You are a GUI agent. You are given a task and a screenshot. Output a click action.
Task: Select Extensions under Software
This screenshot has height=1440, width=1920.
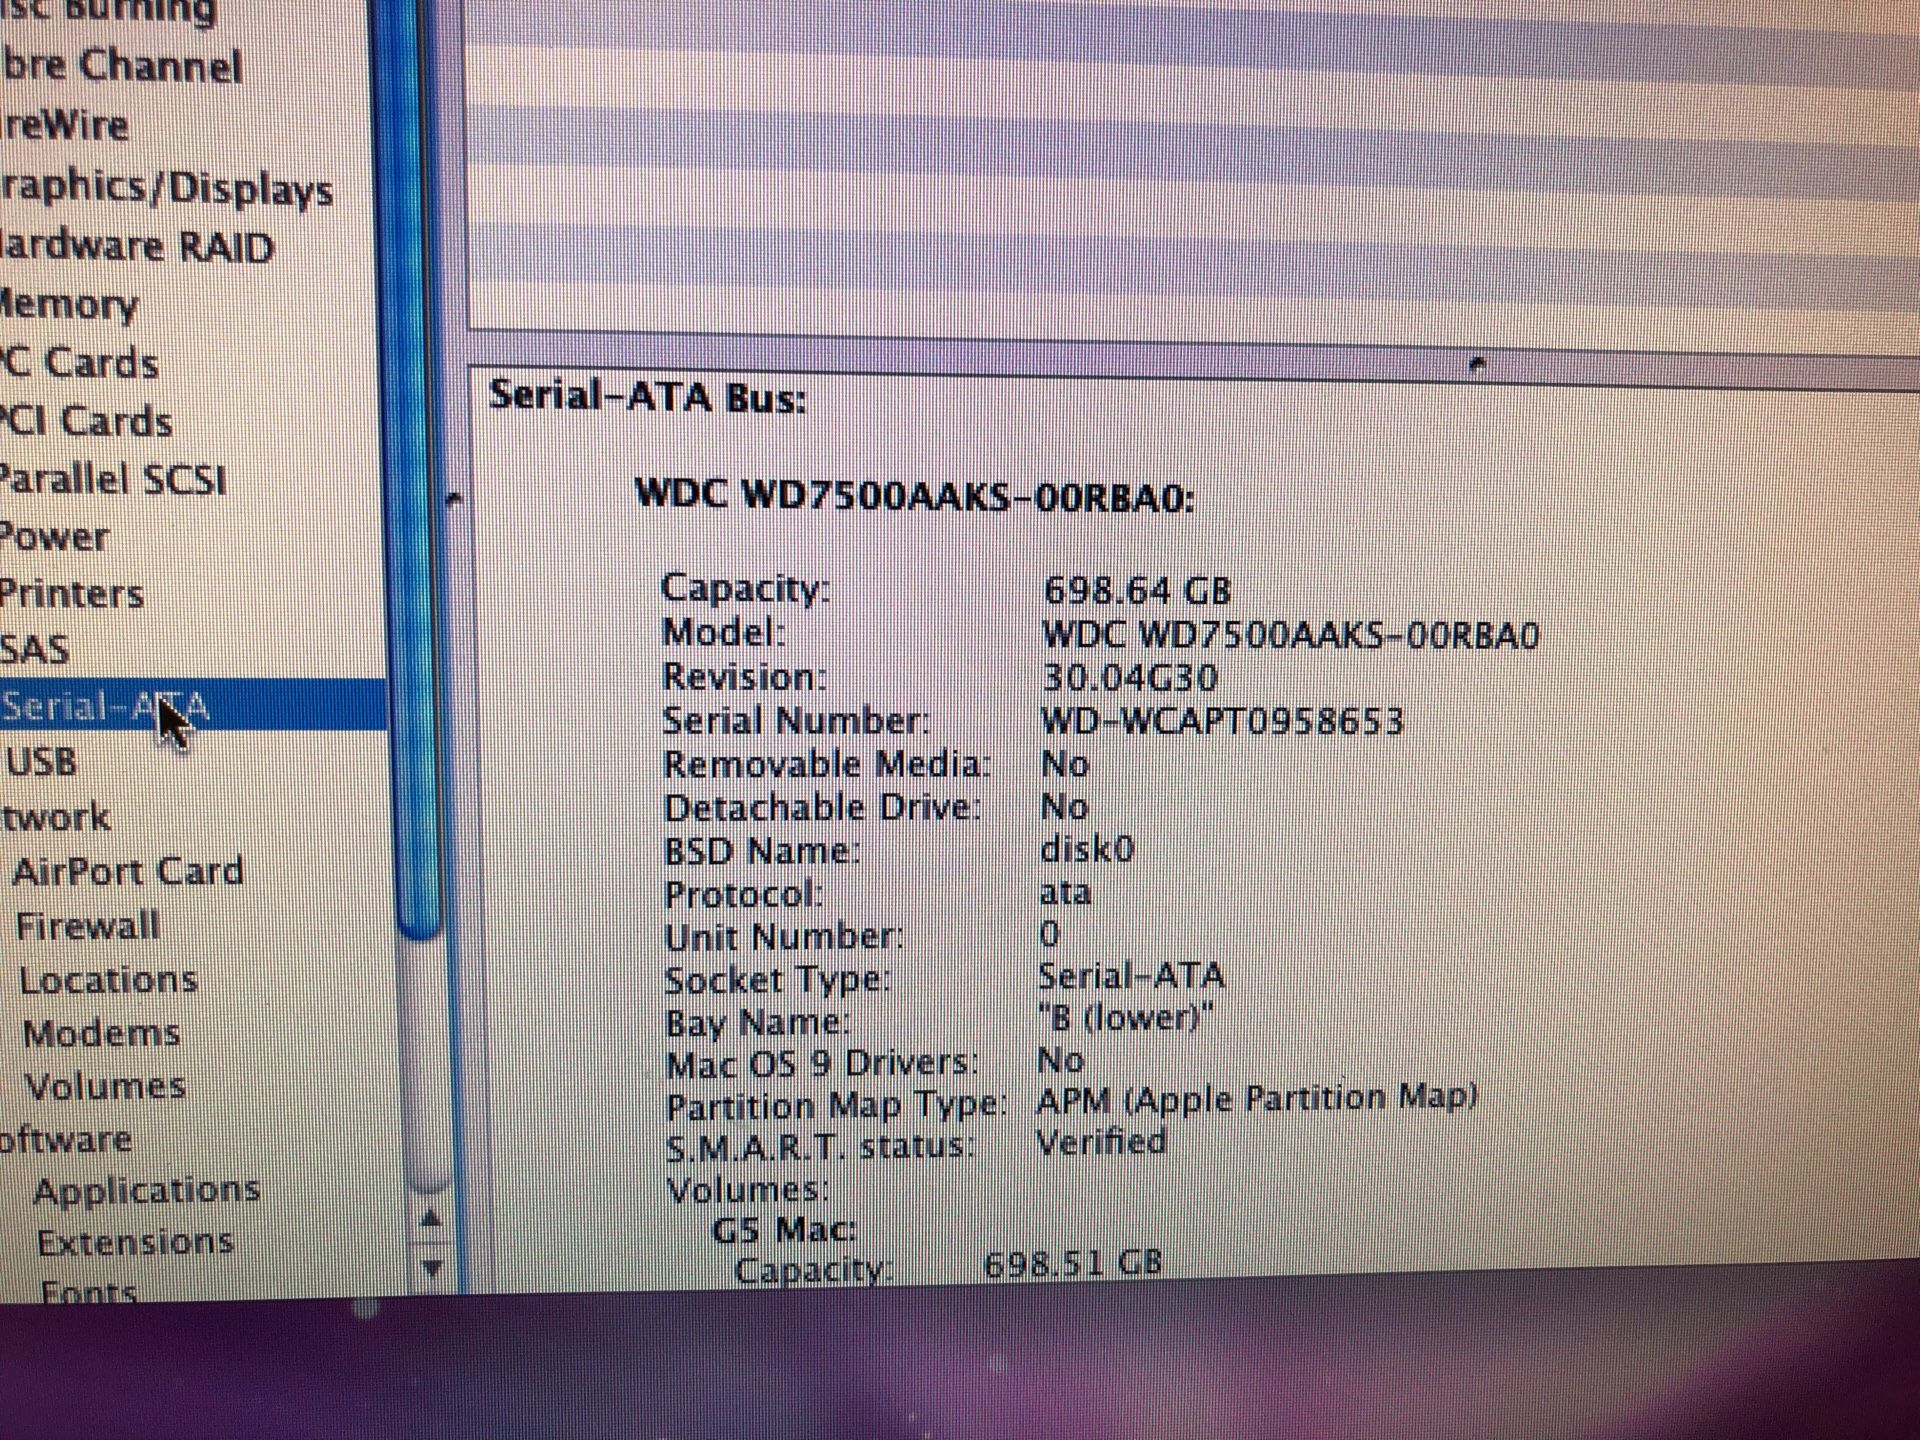(x=135, y=1243)
